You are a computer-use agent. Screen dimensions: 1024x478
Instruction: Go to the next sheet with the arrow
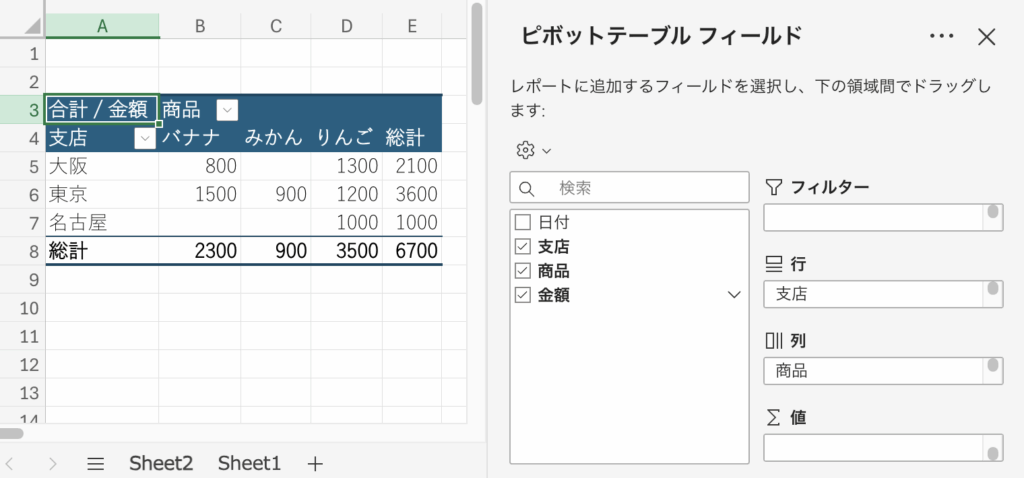click(52, 463)
